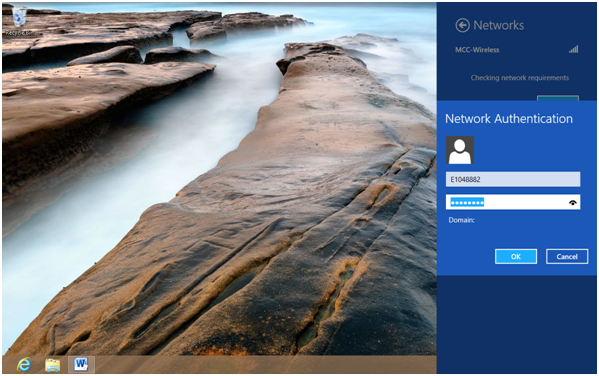Click the Domain label
The image size is (599, 376).
461,220
